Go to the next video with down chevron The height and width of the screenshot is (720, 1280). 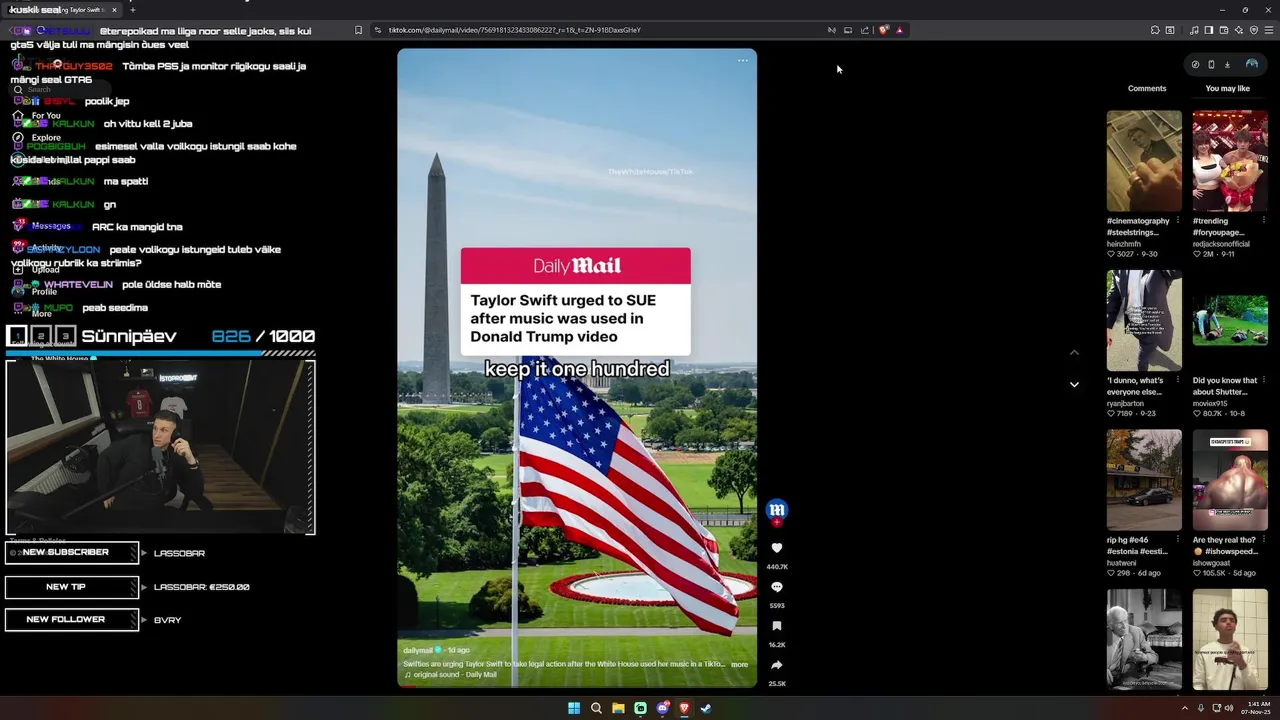pos(1074,384)
